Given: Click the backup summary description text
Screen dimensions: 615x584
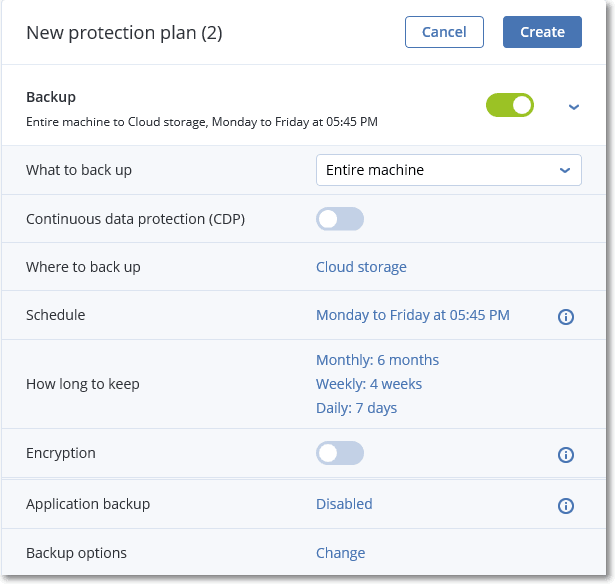Looking at the screenshot, I should (202, 122).
